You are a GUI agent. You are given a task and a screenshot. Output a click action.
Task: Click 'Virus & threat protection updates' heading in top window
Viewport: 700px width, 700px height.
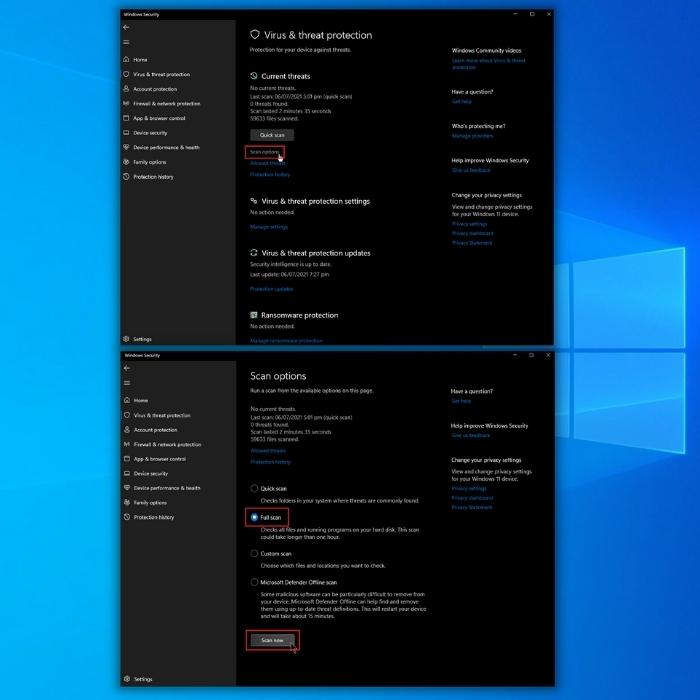(316, 253)
